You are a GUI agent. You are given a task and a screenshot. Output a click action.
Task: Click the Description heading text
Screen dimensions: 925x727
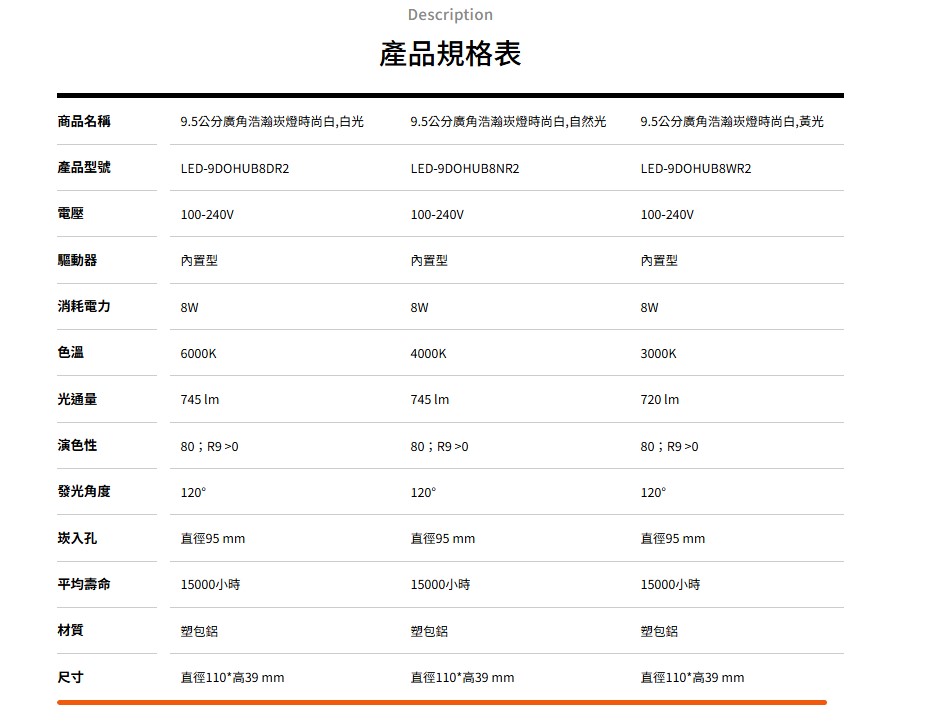pyautogui.click(x=450, y=15)
